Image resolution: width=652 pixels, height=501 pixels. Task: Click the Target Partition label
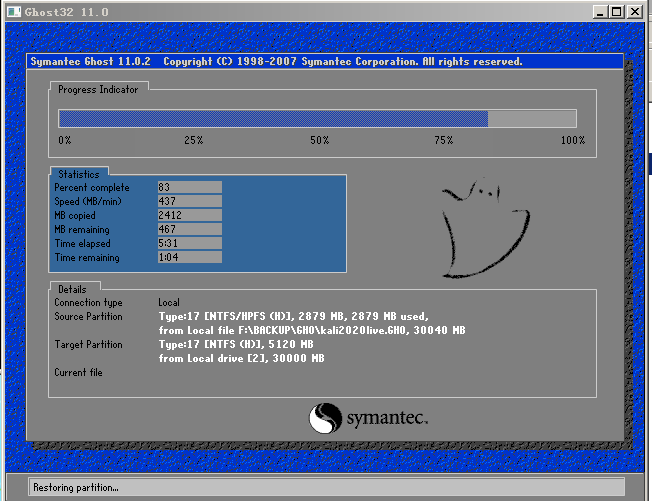(88, 345)
